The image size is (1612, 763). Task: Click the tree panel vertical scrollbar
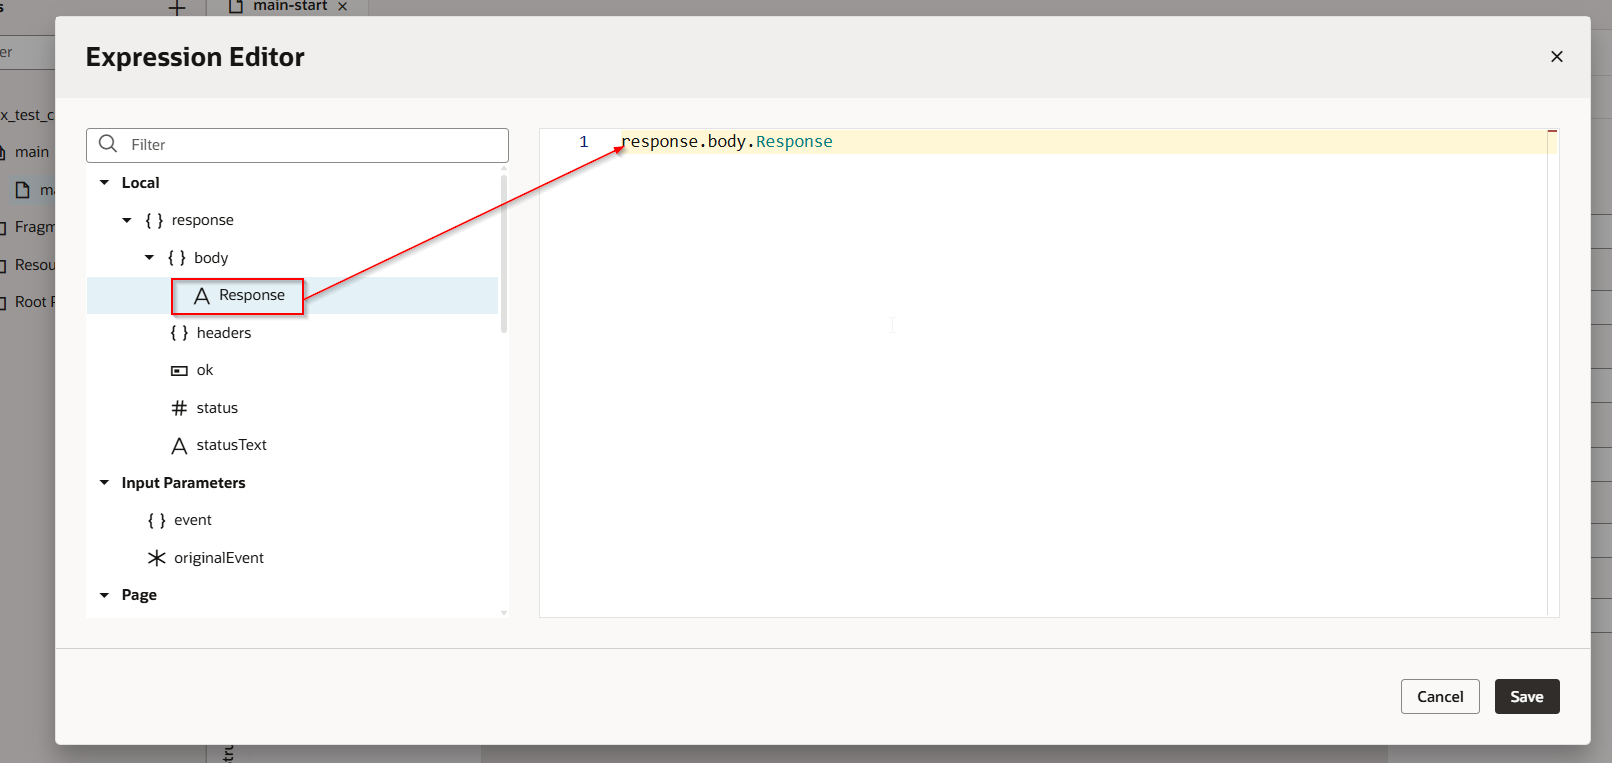[x=504, y=254]
